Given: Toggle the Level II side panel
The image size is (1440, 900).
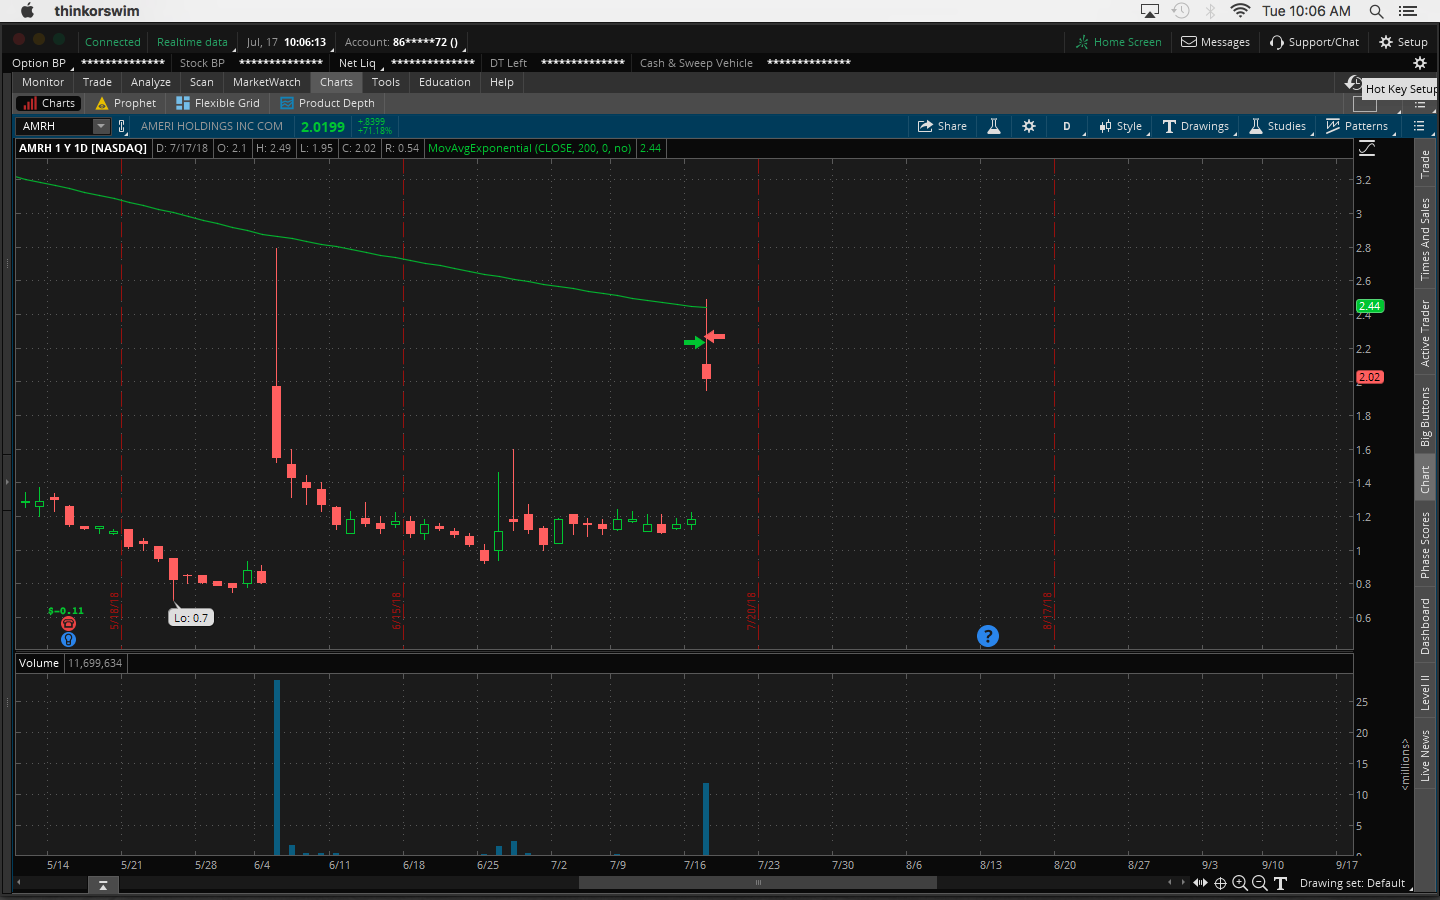Looking at the screenshot, I should point(1425,692).
